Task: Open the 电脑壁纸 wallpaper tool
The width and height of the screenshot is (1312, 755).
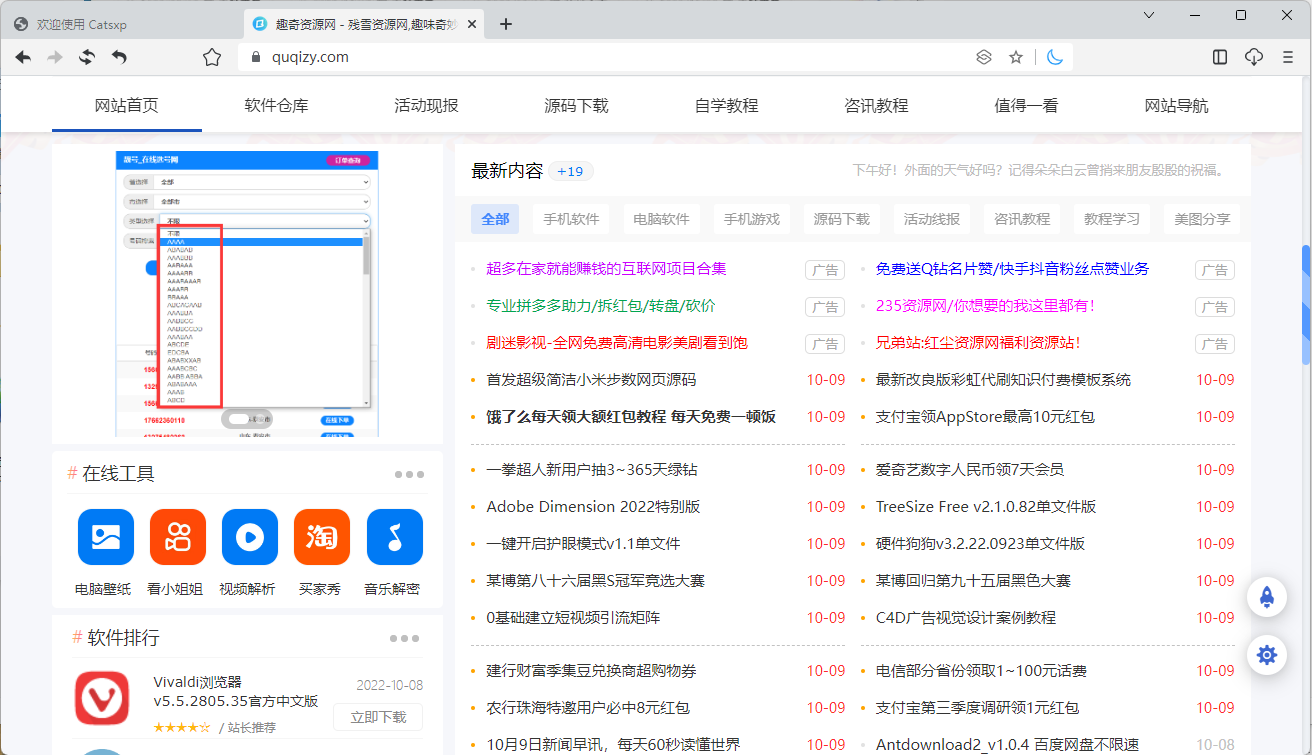Action: (x=105, y=537)
